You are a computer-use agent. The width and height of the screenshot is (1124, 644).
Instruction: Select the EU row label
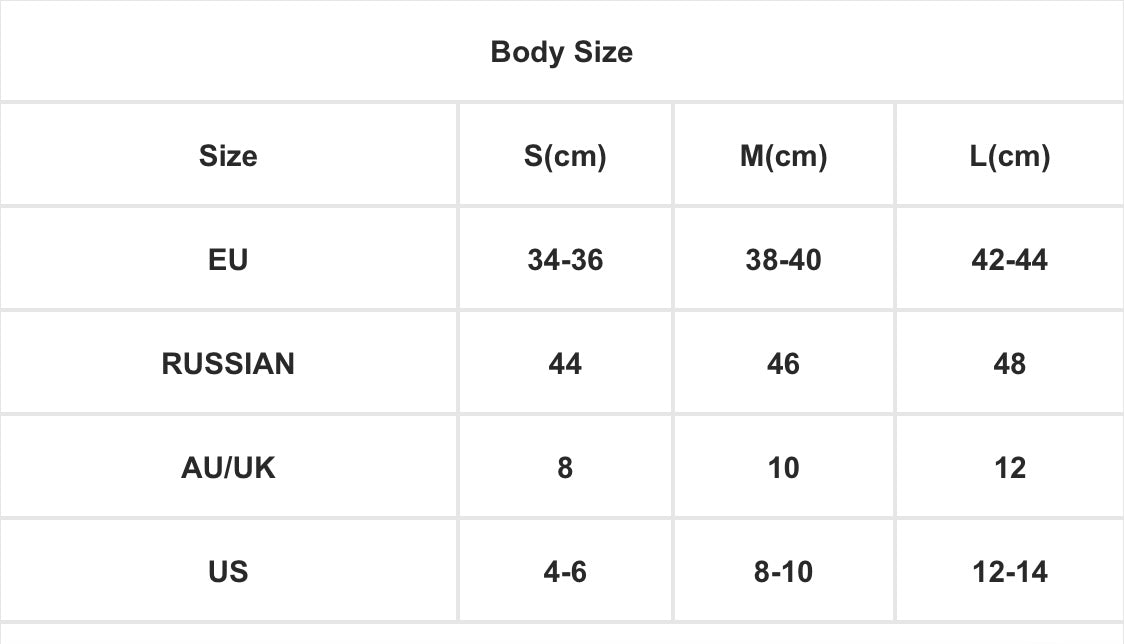[228, 260]
